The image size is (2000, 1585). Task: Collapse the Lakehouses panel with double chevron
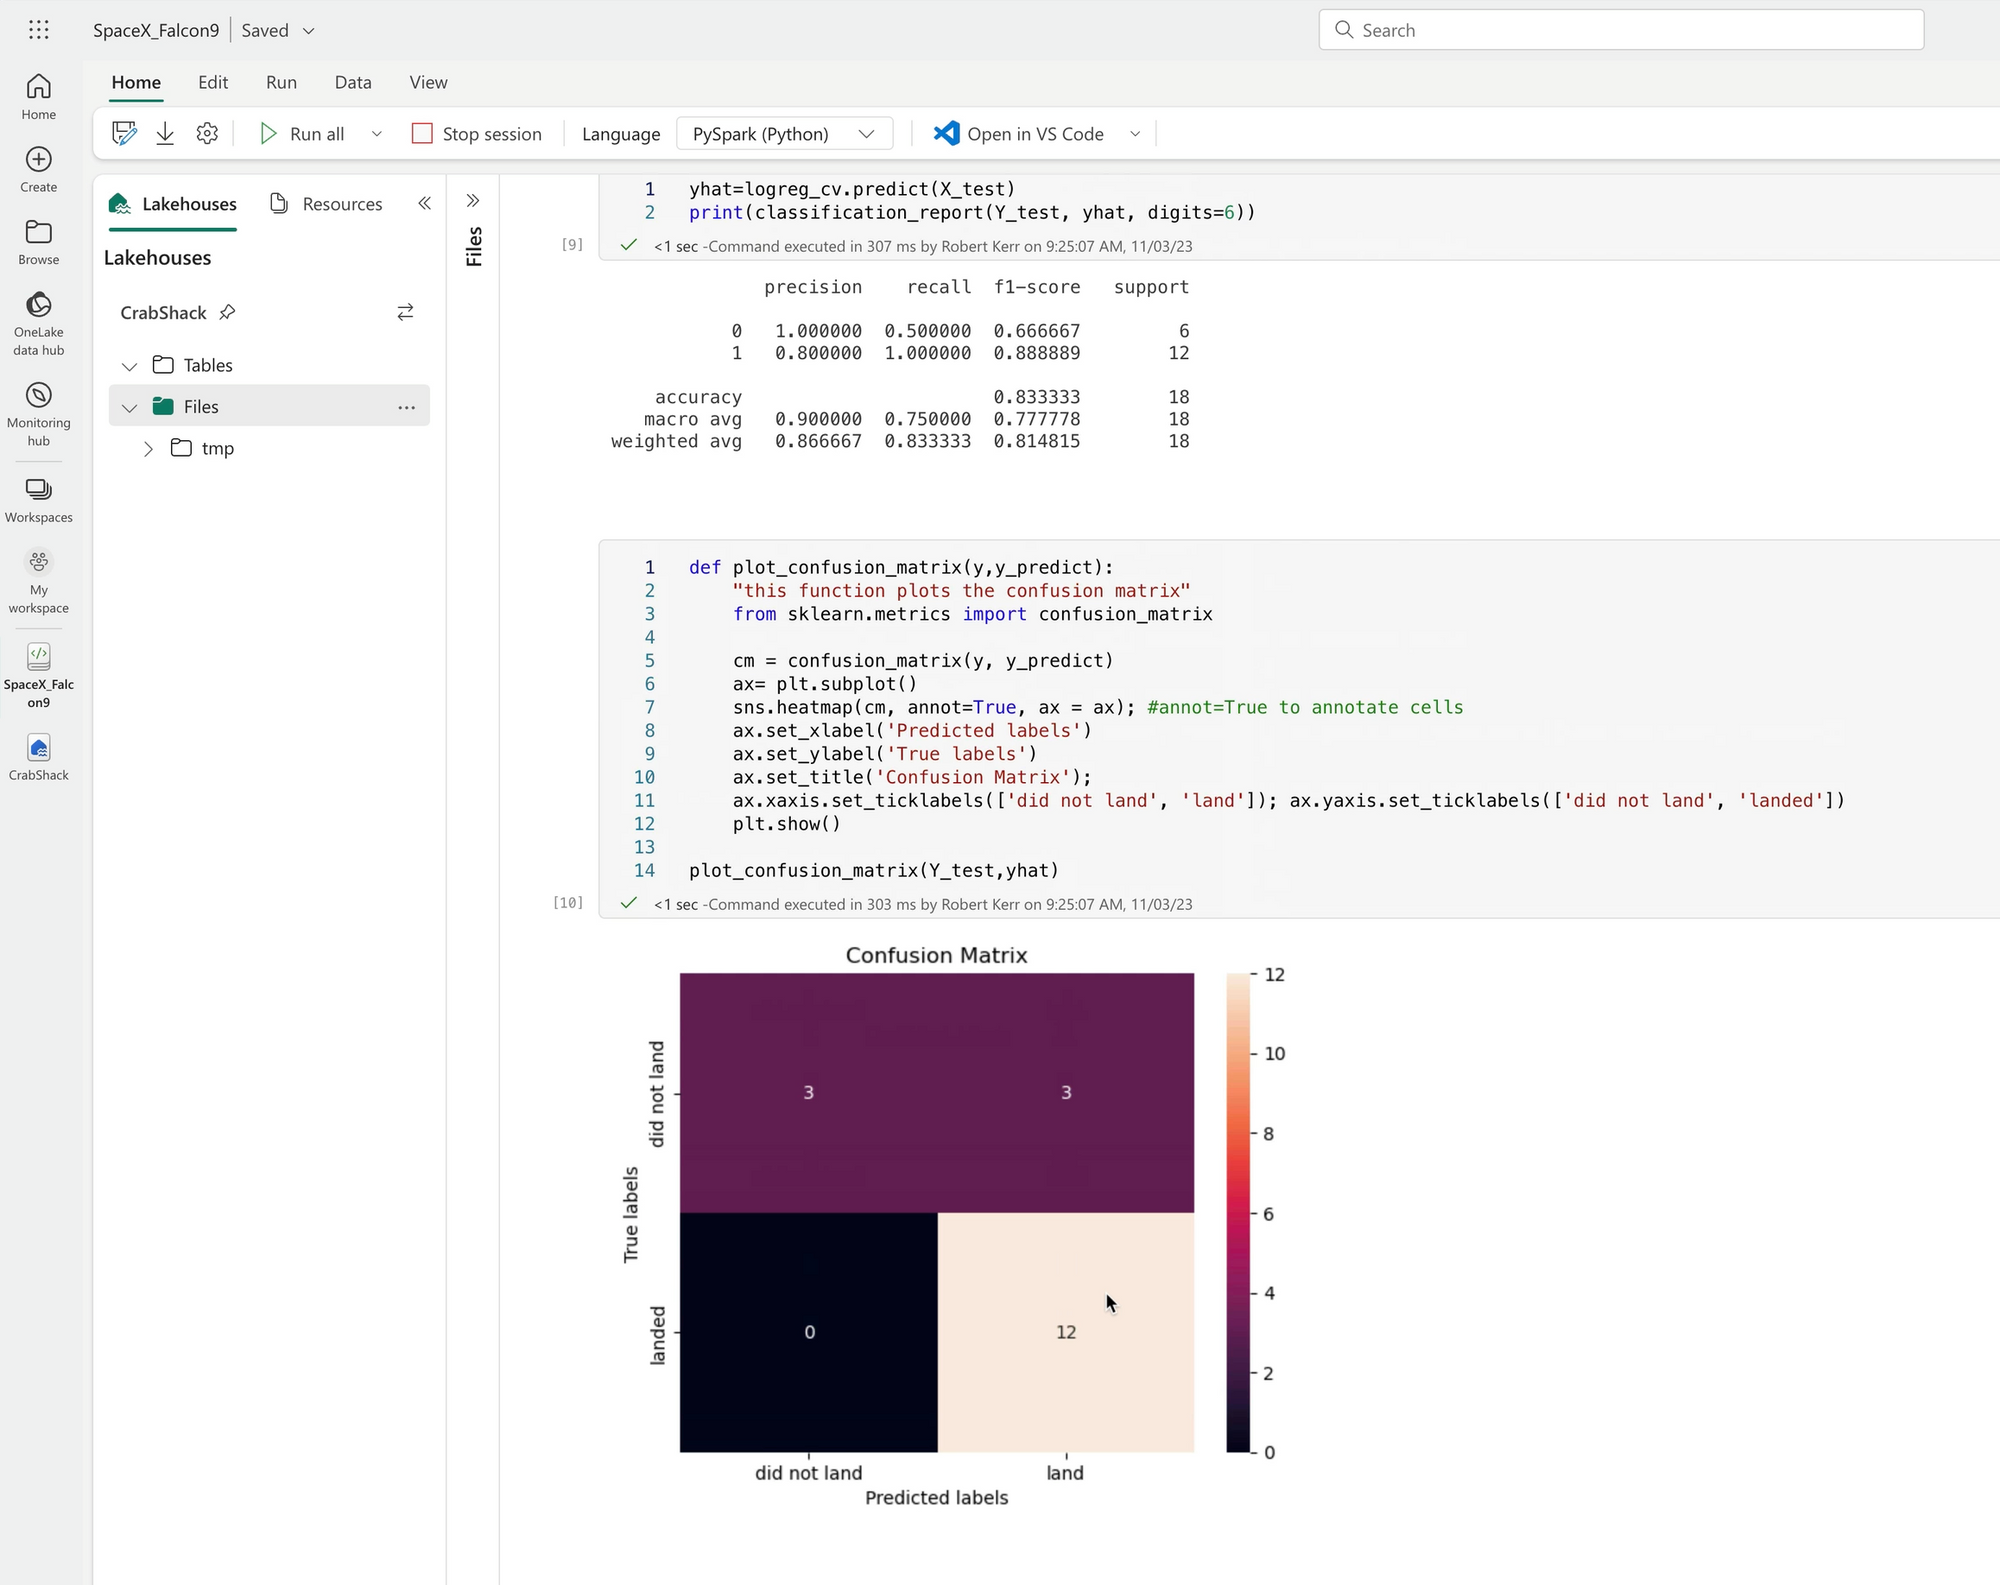click(424, 204)
